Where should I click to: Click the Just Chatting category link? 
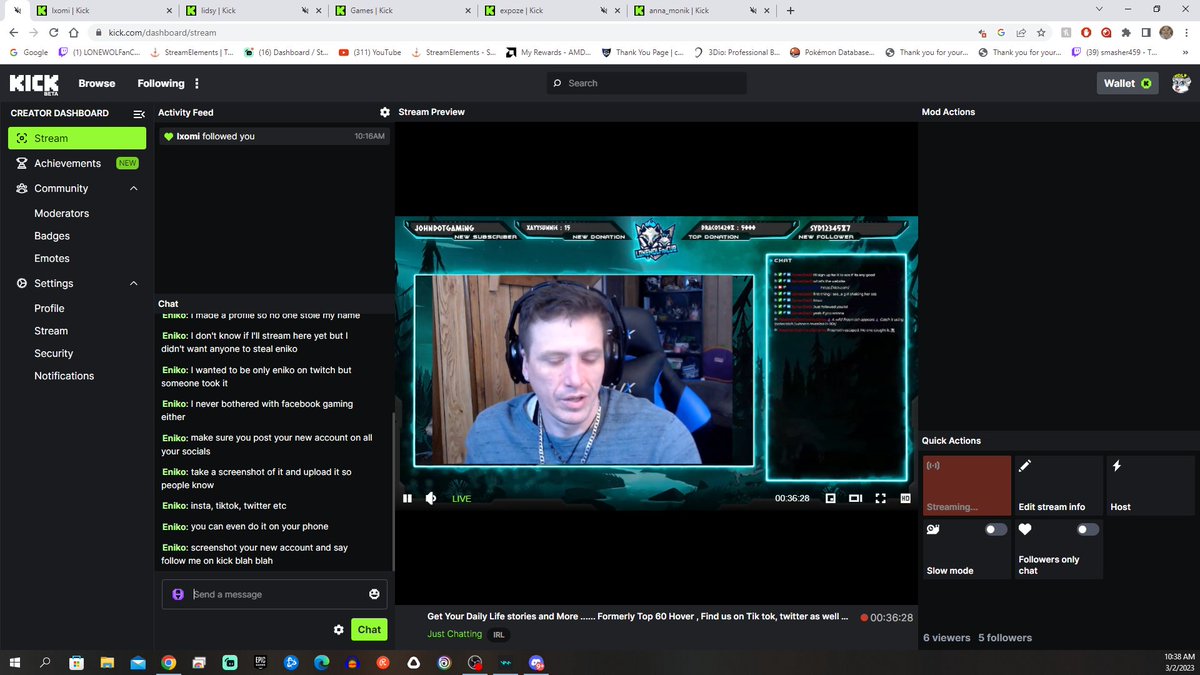tap(455, 634)
